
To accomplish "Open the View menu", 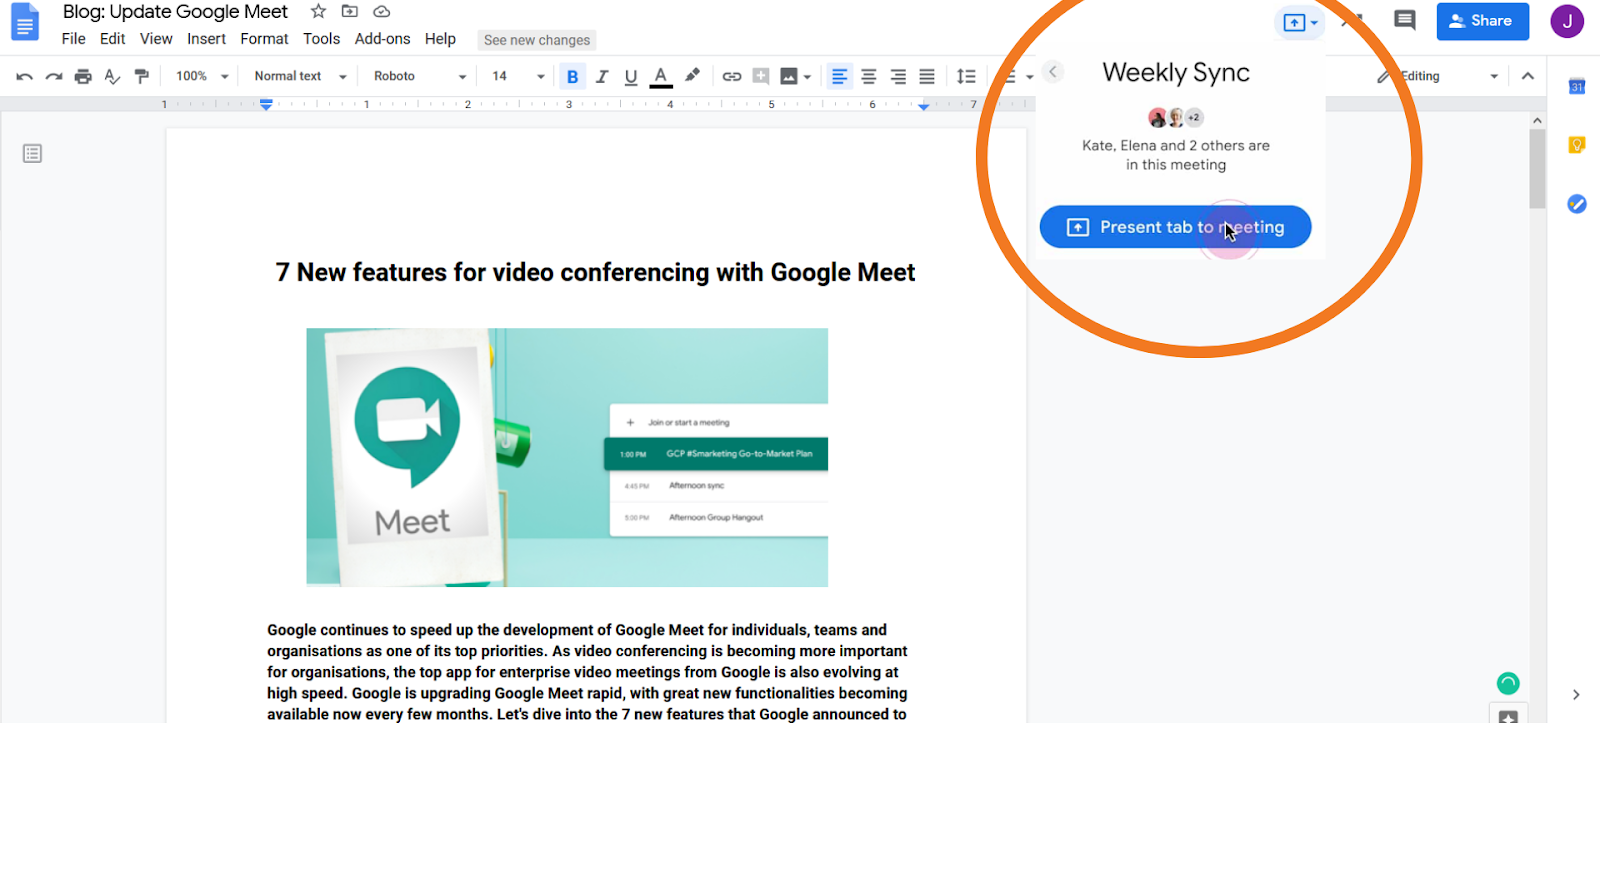I will tap(156, 39).
